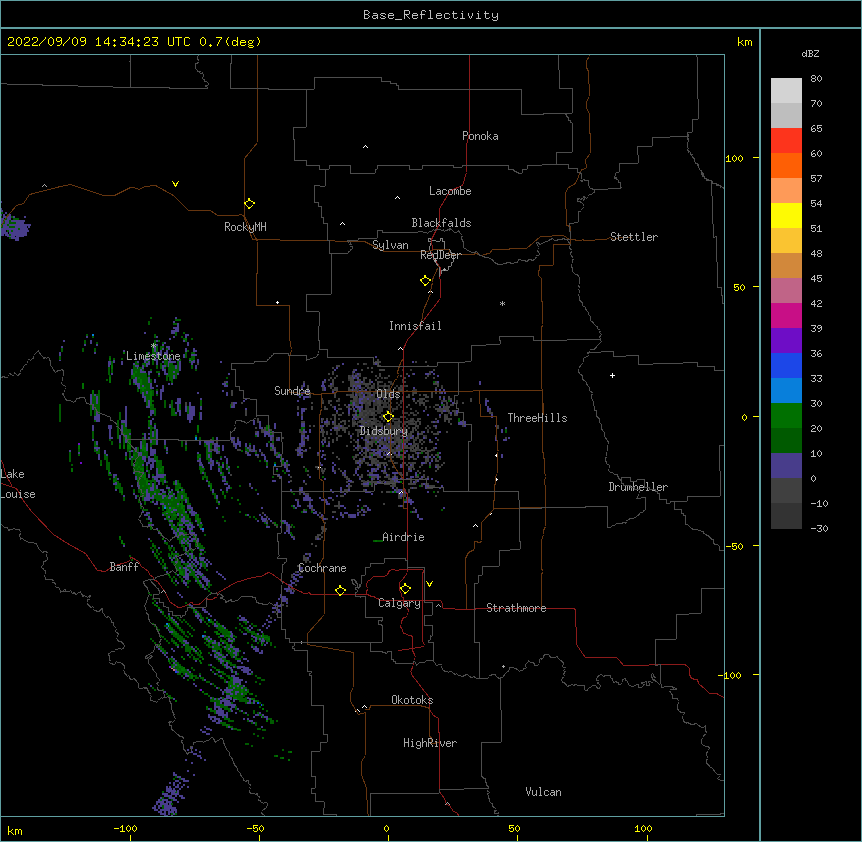Click the yellow V marker northwest of RockyMH
This screenshot has height=842, width=862.
click(x=175, y=184)
